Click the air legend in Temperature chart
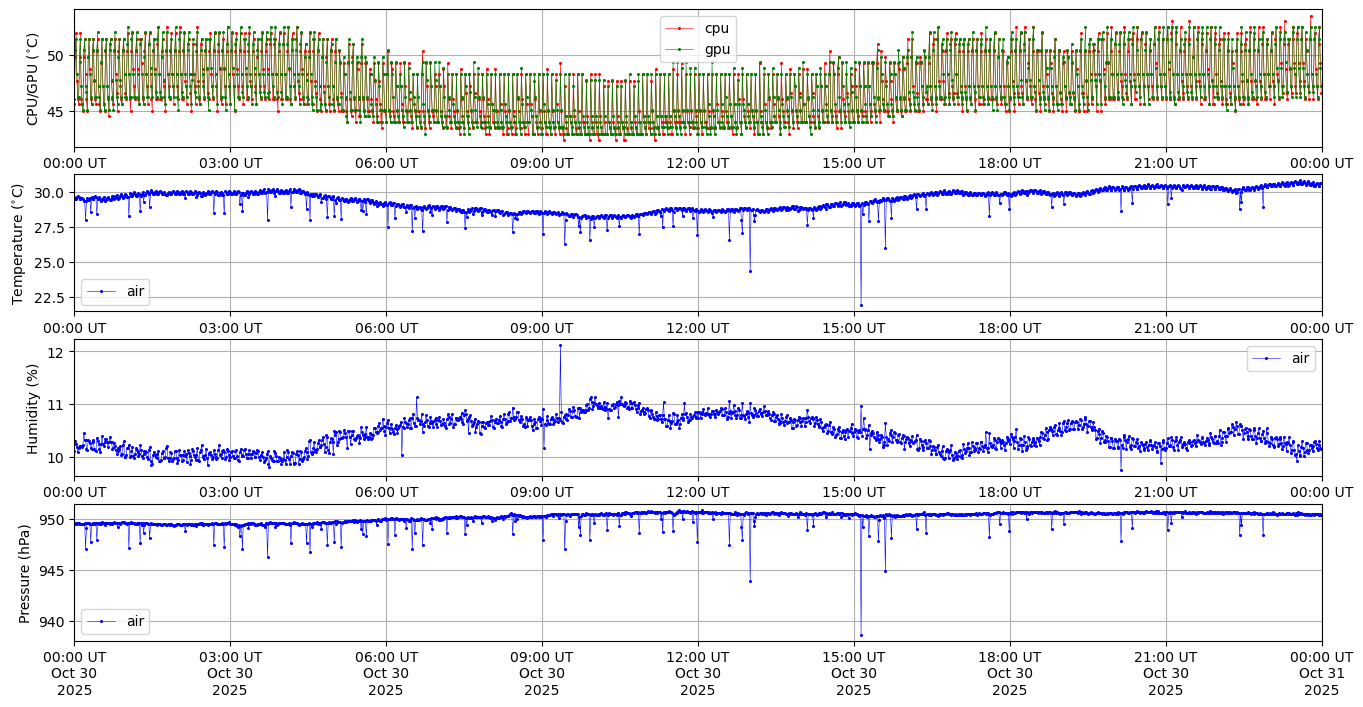 (115, 291)
